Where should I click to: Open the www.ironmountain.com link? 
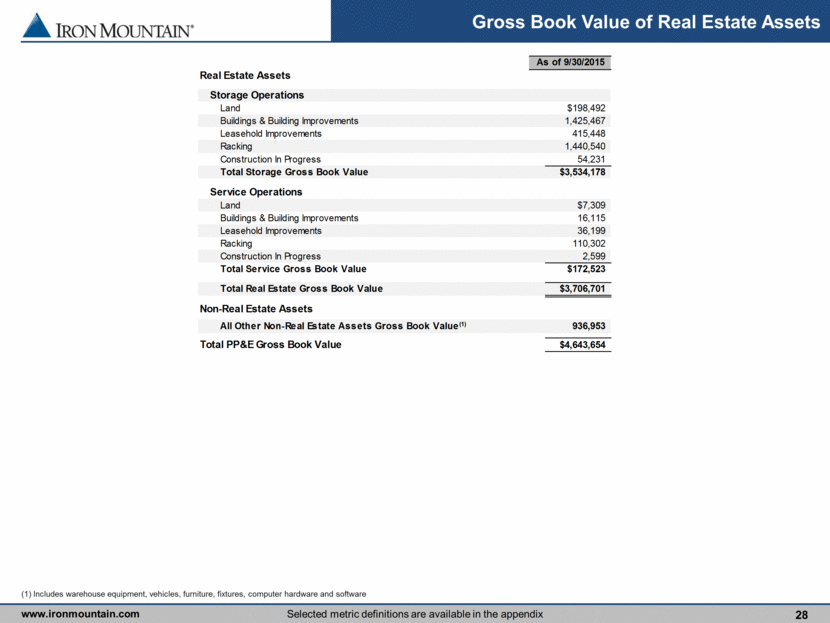pyautogui.click(x=80, y=613)
